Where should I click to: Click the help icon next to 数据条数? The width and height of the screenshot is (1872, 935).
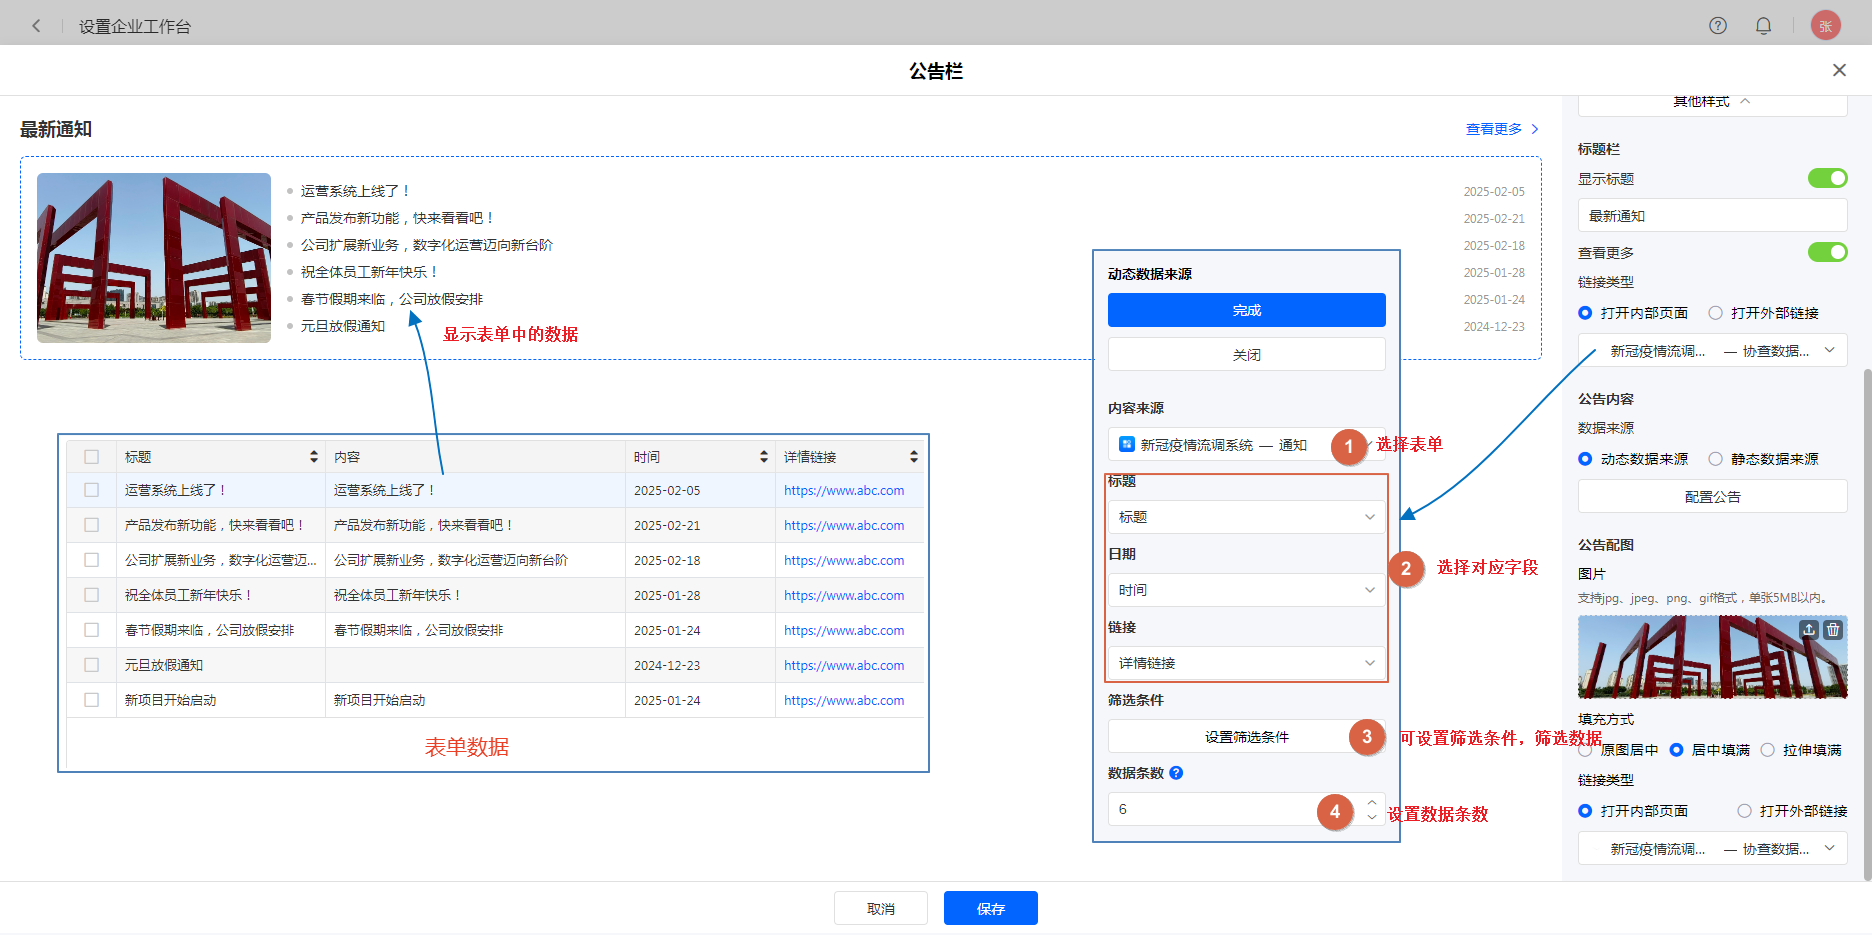click(x=1176, y=773)
